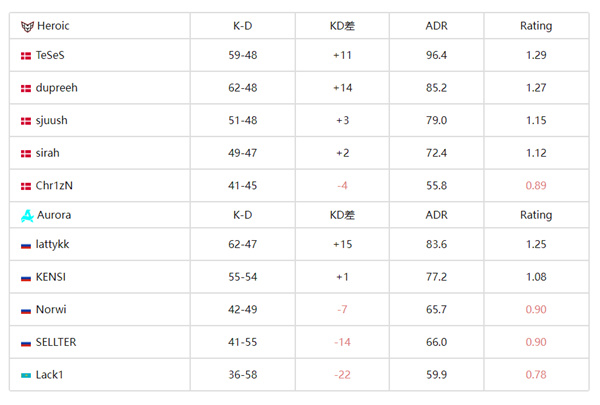
Task: Click the flag icon beside SELLTER
Action: coord(26,343)
